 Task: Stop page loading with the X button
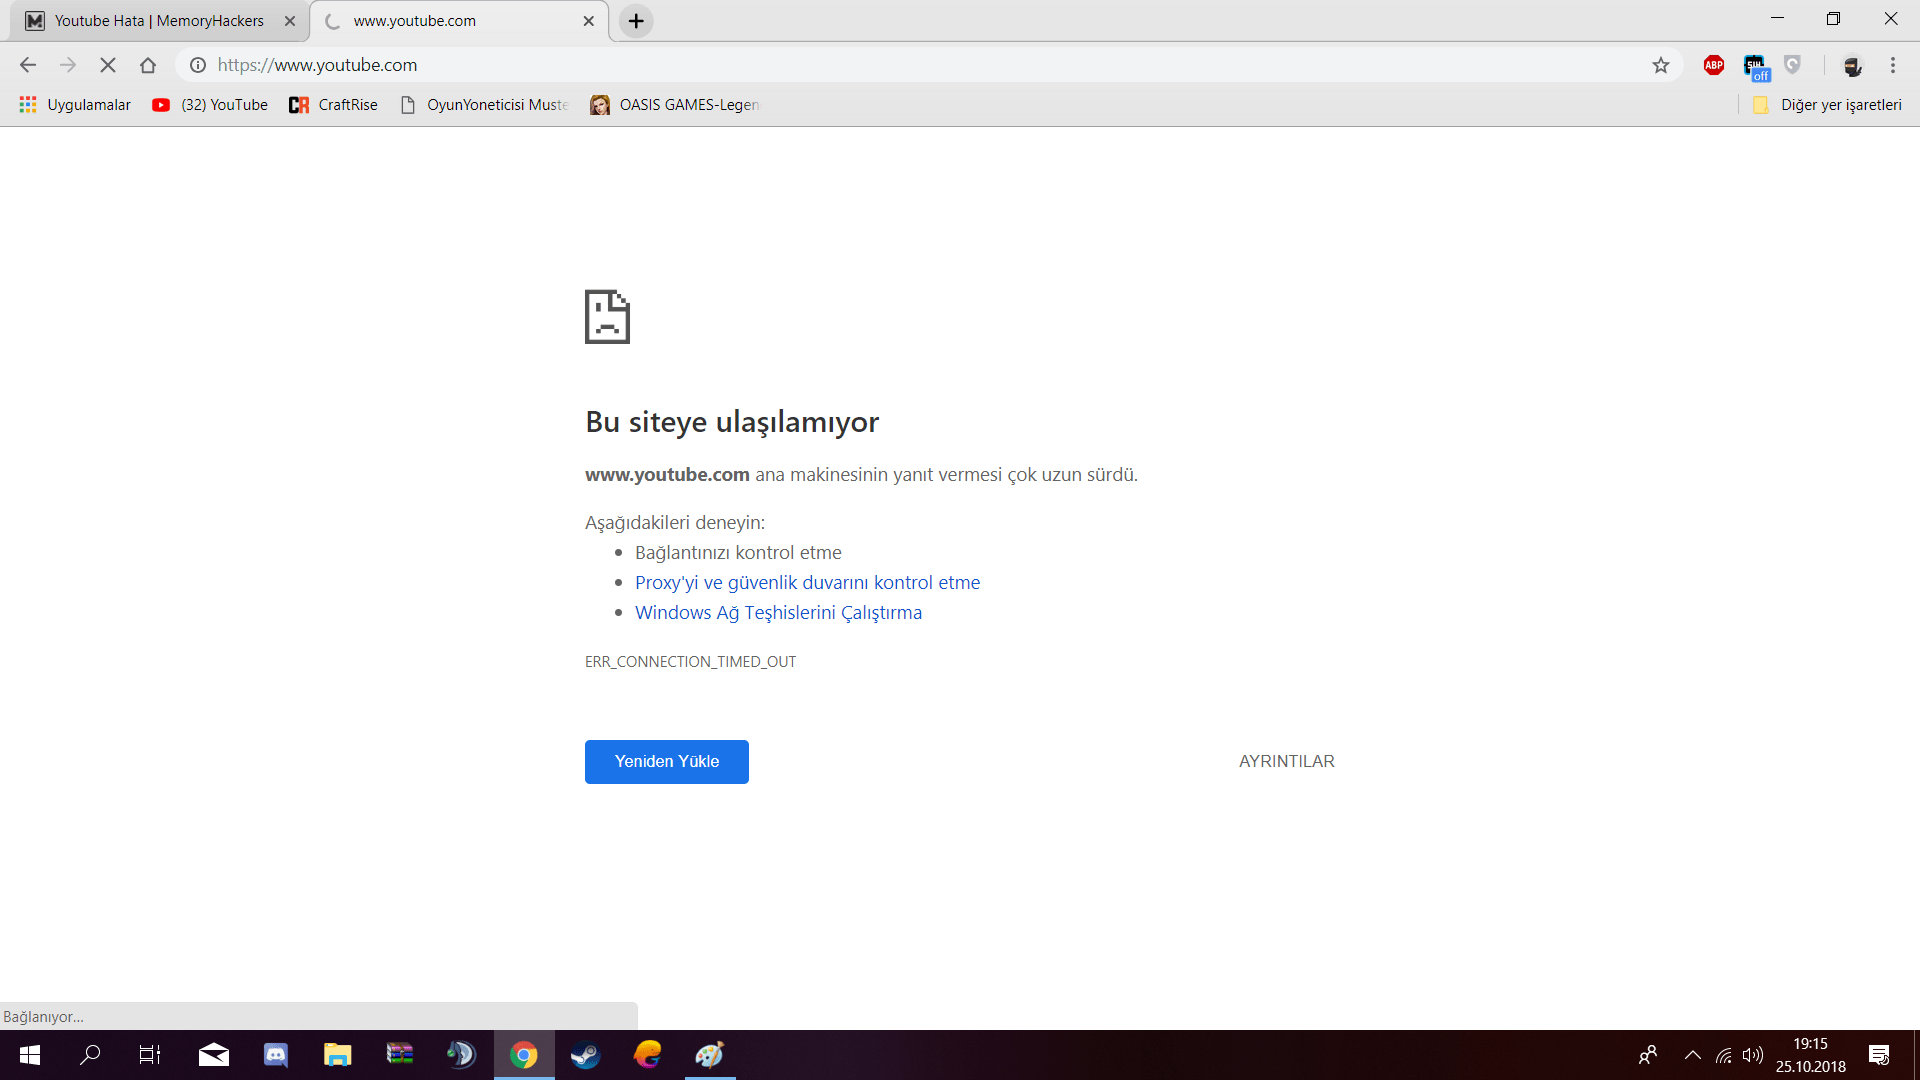(108, 65)
